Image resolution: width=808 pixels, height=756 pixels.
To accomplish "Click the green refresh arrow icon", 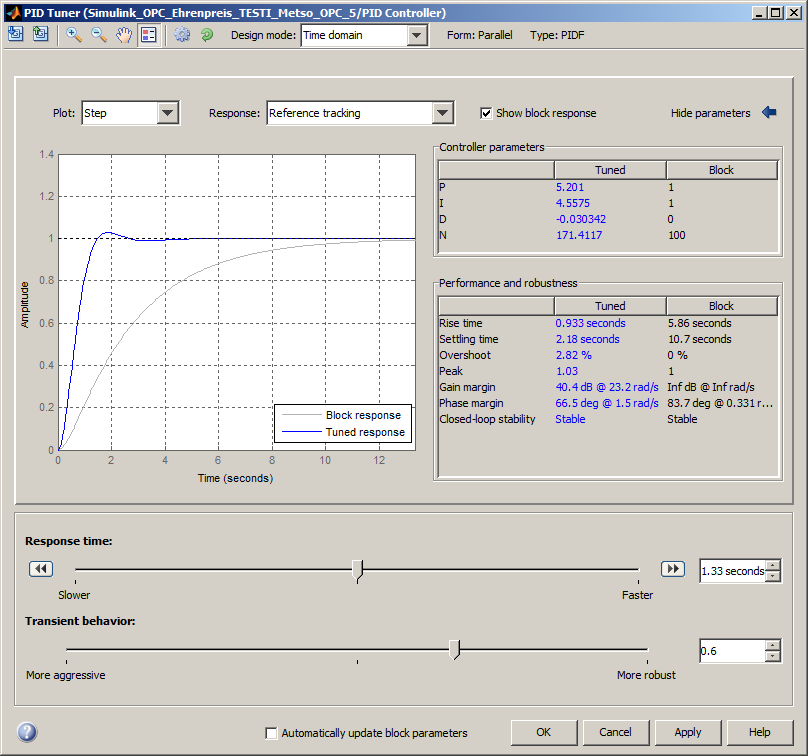I will coord(207,35).
